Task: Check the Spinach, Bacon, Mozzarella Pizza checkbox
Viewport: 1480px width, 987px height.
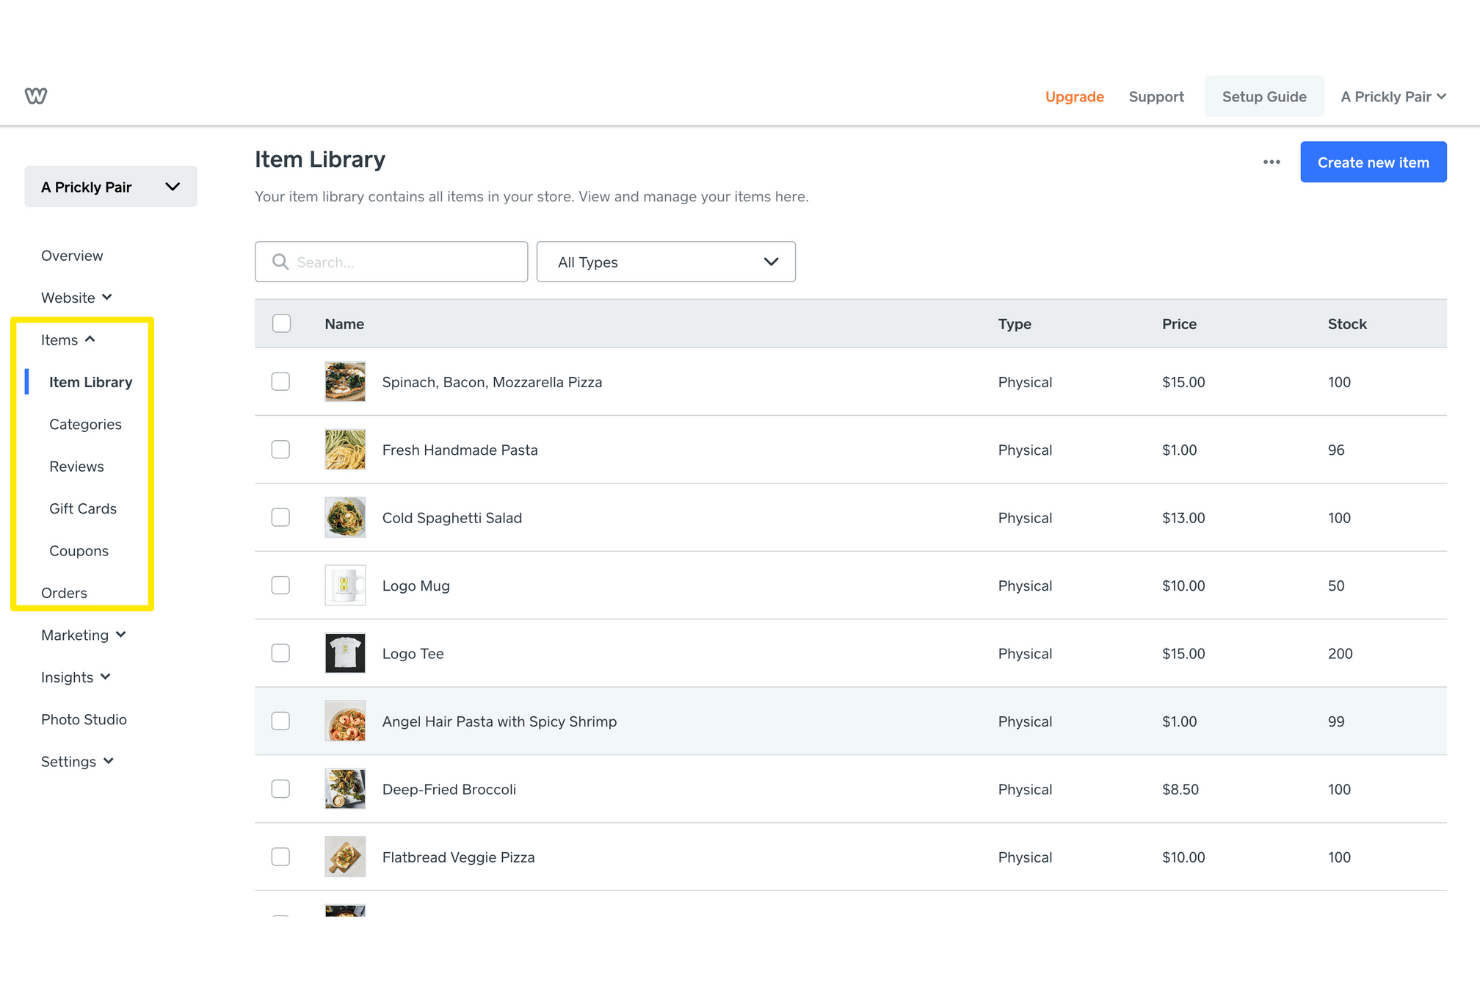Action: [281, 382]
